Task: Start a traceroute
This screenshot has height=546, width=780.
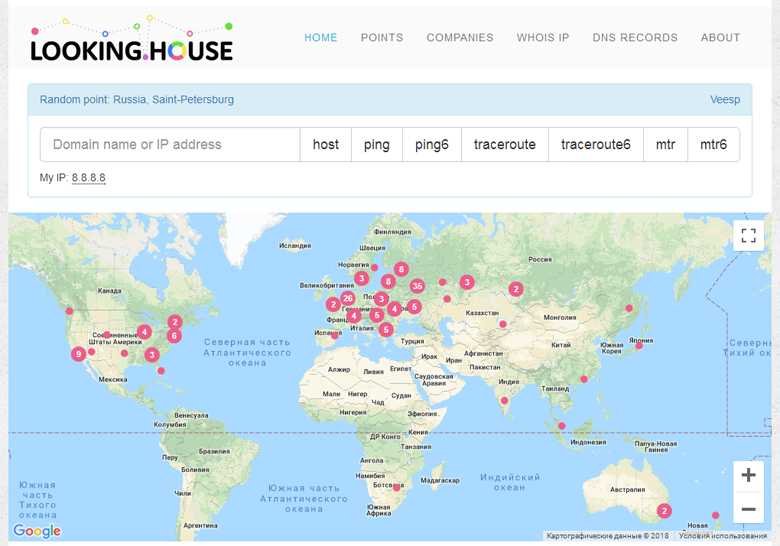Action: point(505,145)
